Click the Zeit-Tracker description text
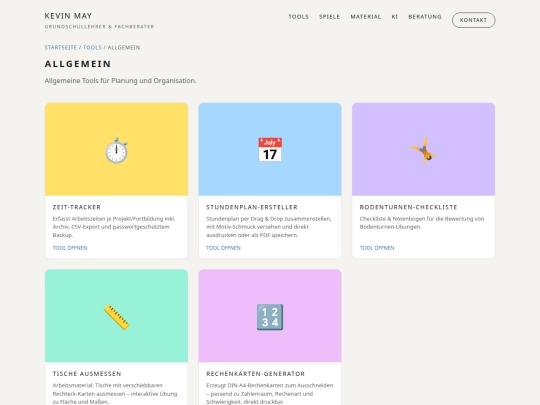The width and height of the screenshot is (540, 405). coord(114,227)
